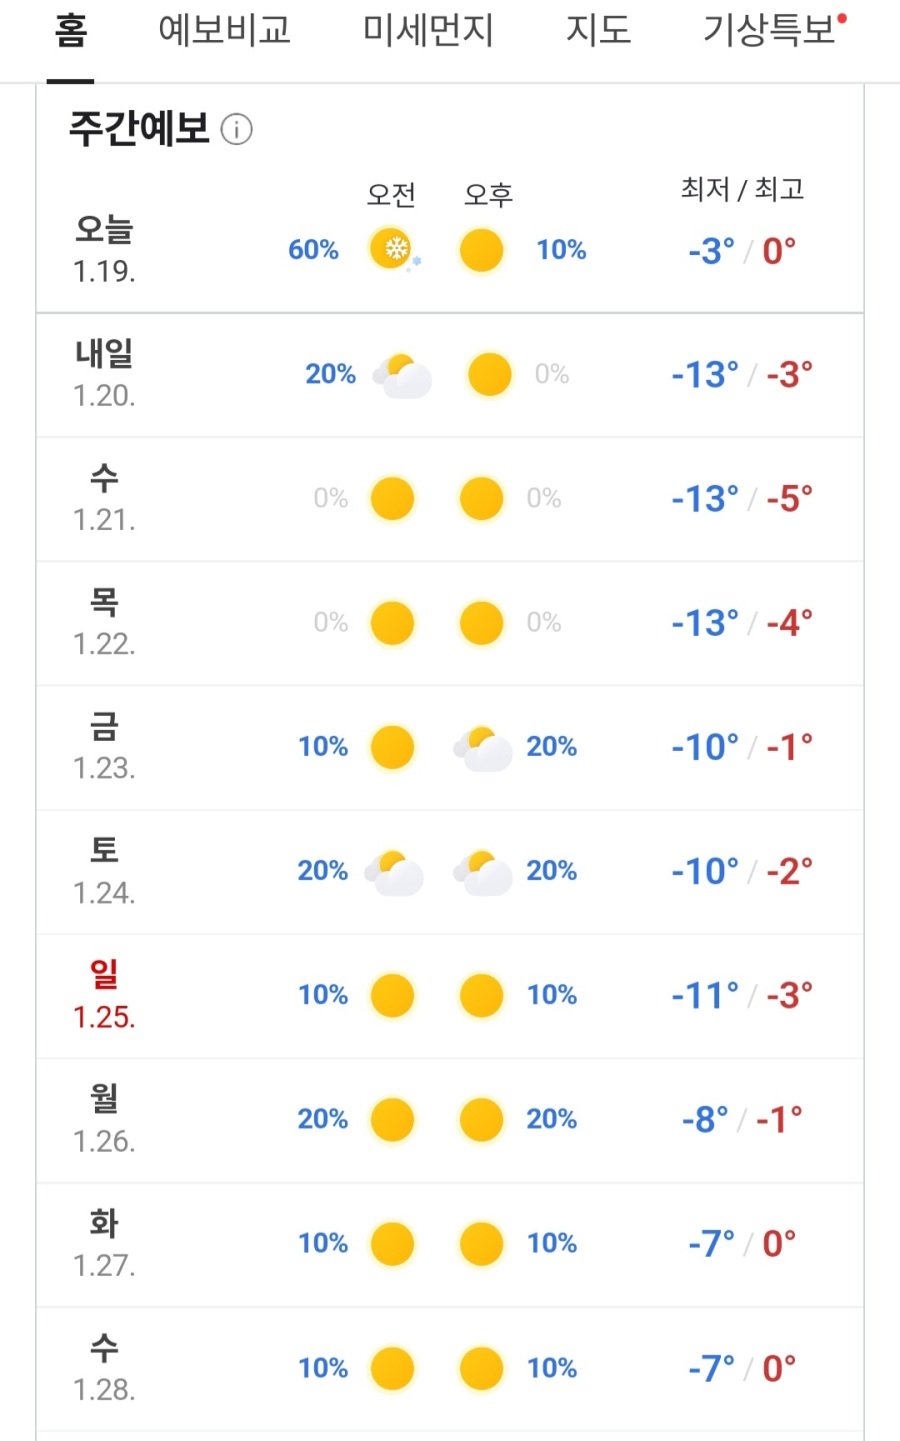The height and width of the screenshot is (1441, 900).
Task: Tap Wednesday 1.21 morning sunny icon
Action: [392, 499]
